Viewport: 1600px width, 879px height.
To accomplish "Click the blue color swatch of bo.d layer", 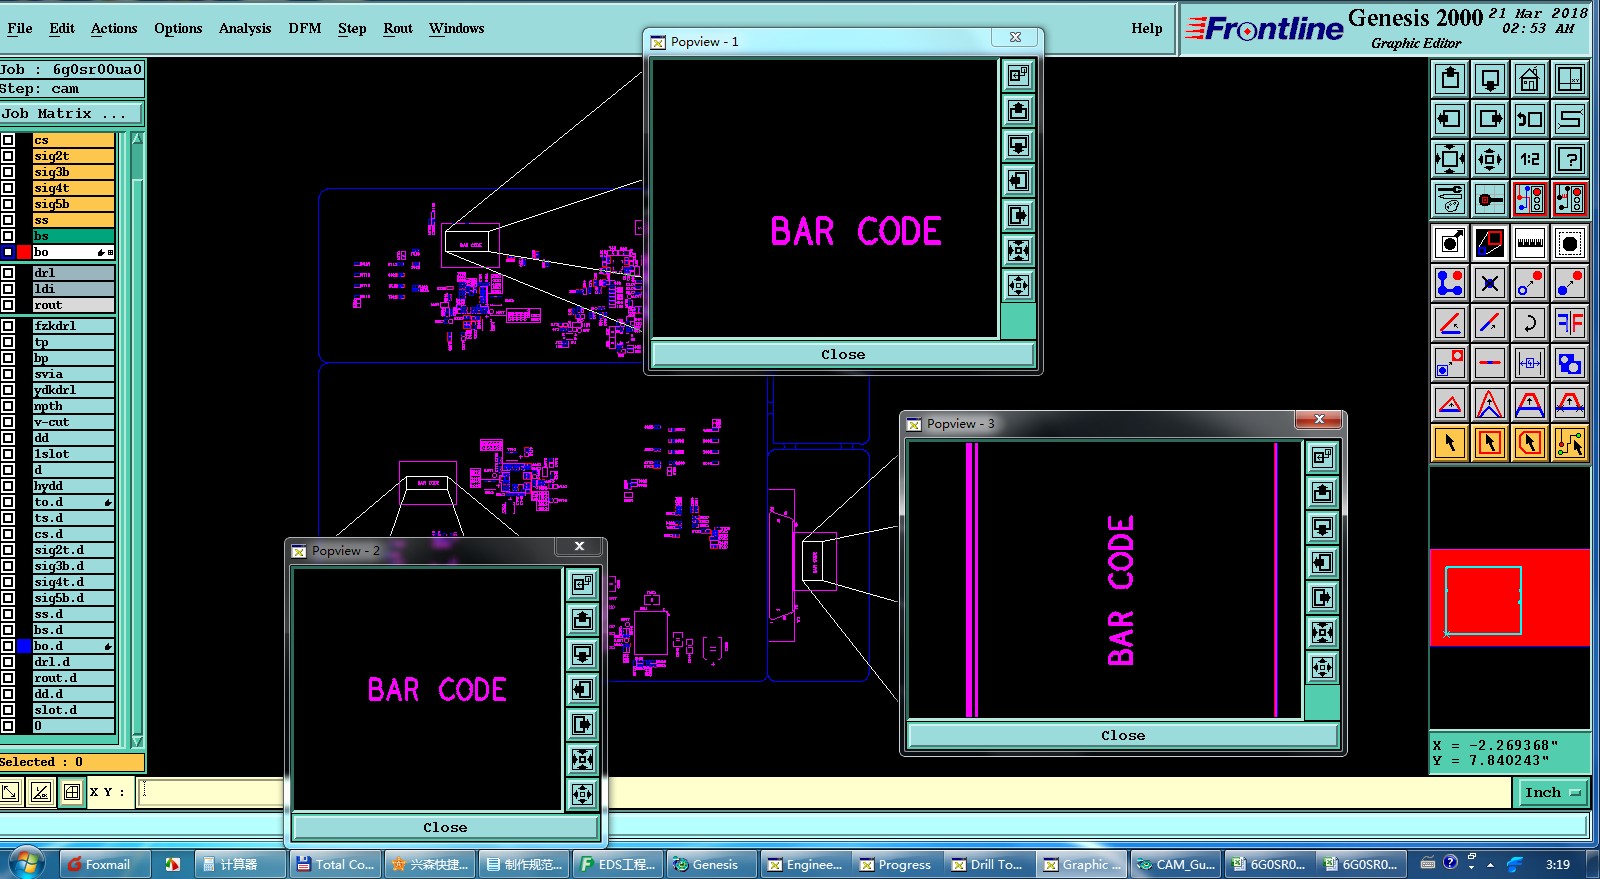I will (x=24, y=646).
